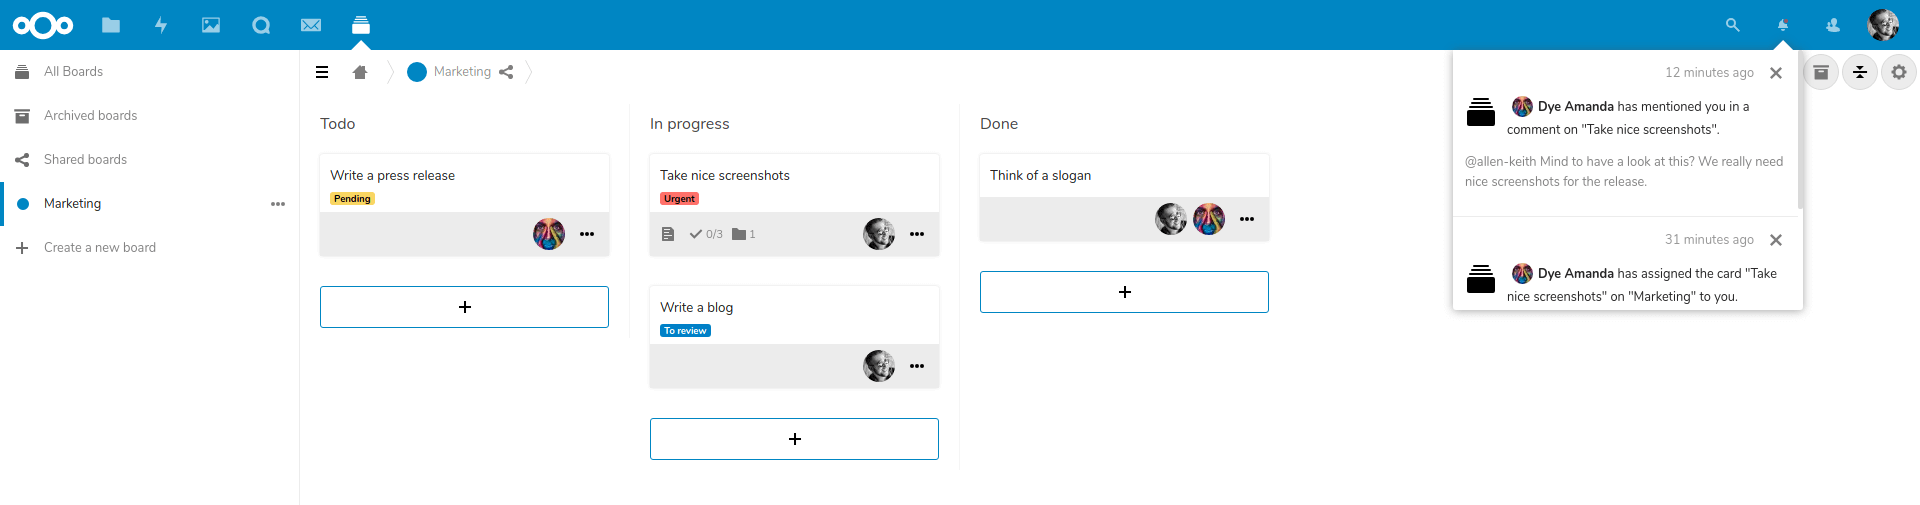Open the Marketing board three-dot menu
This screenshot has height=505, width=1920.
tap(278, 204)
